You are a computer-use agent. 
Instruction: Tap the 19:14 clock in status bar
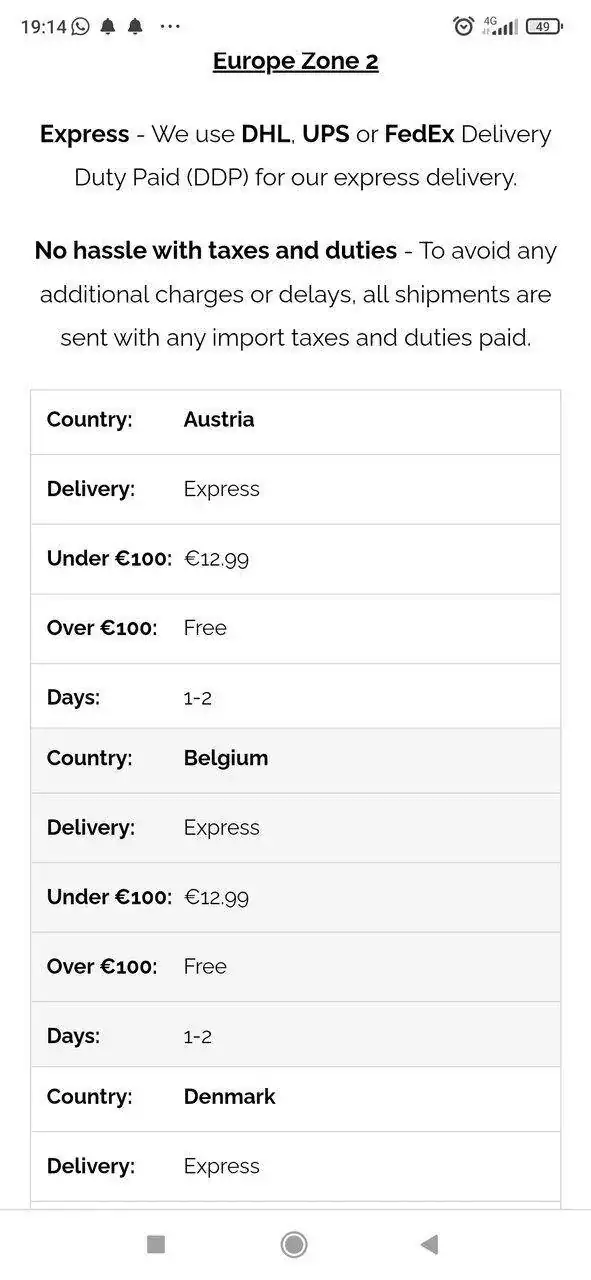tap(43, 27)
